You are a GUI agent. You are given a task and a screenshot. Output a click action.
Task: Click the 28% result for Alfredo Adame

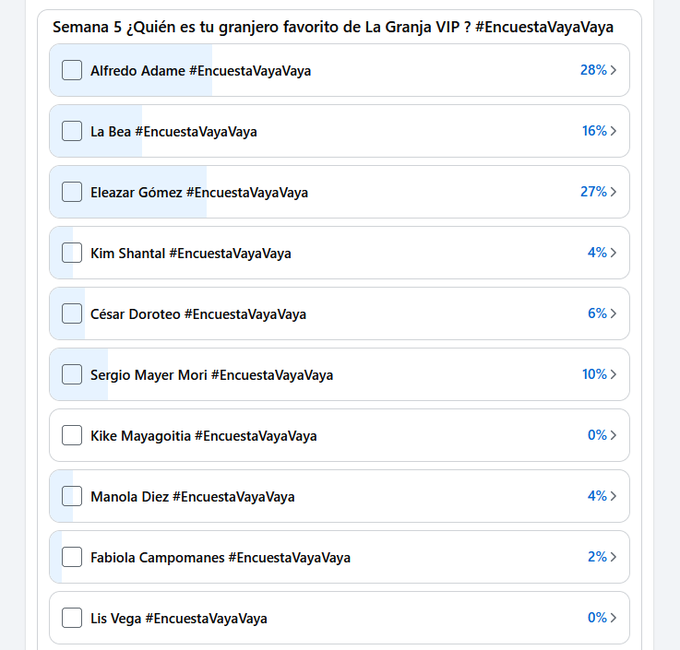593,70
